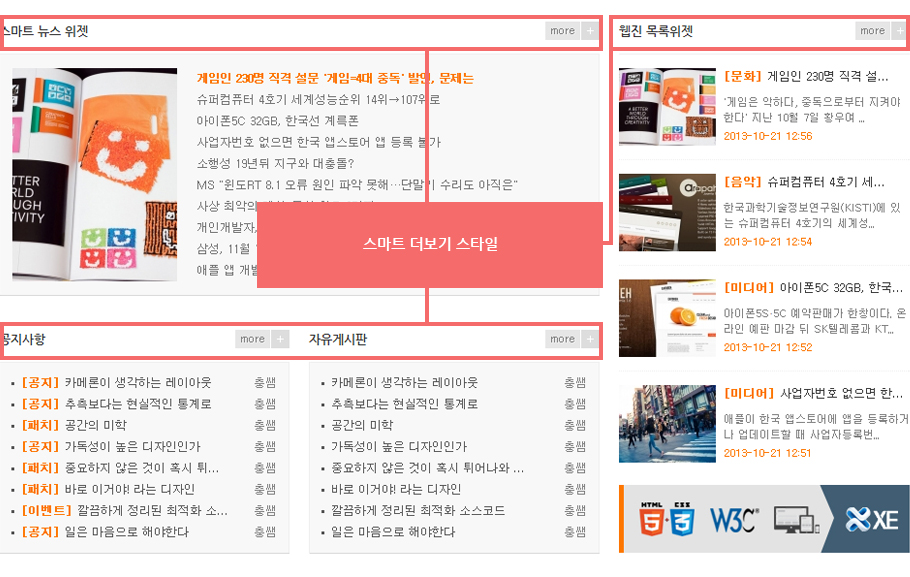Click the '자유게시판' board title
Screen dimensions: 910x577
pos(338,339)
